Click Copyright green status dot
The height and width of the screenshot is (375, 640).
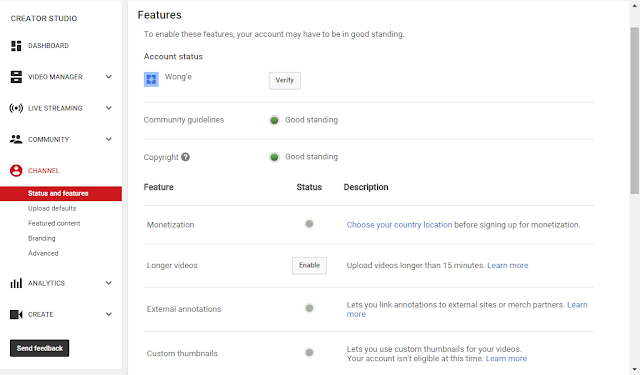274,157
